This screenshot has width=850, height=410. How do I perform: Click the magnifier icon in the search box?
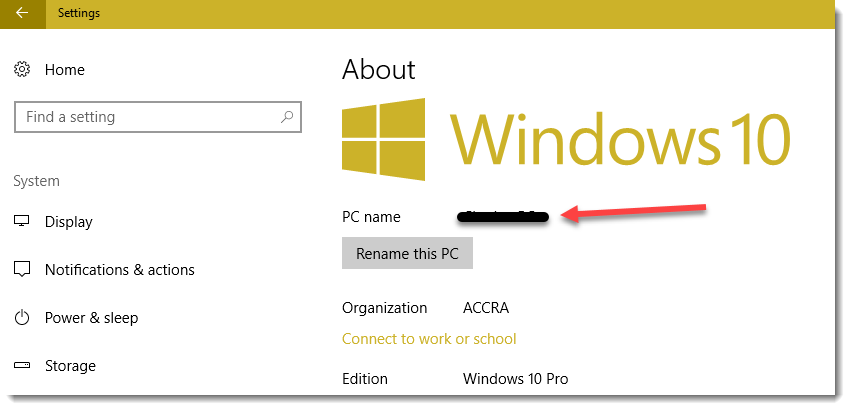pyautogui.click(x=287, y=117)
